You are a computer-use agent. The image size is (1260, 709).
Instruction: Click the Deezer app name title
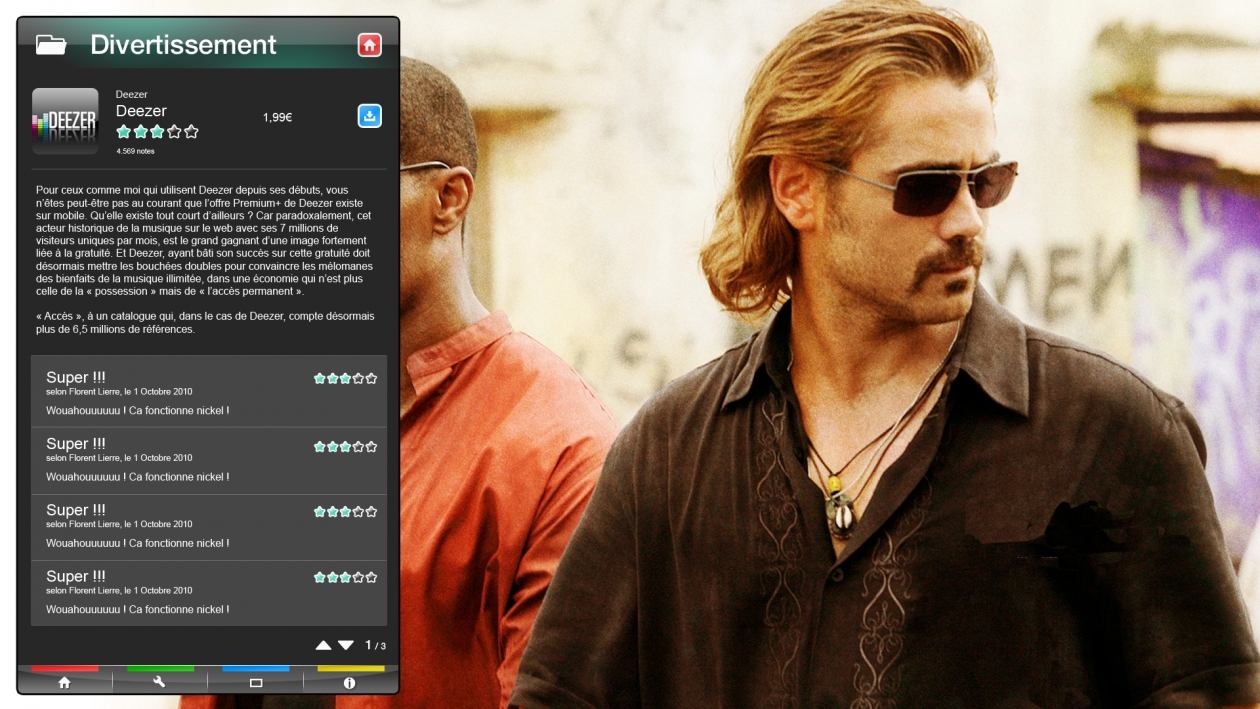coord(141,111)
